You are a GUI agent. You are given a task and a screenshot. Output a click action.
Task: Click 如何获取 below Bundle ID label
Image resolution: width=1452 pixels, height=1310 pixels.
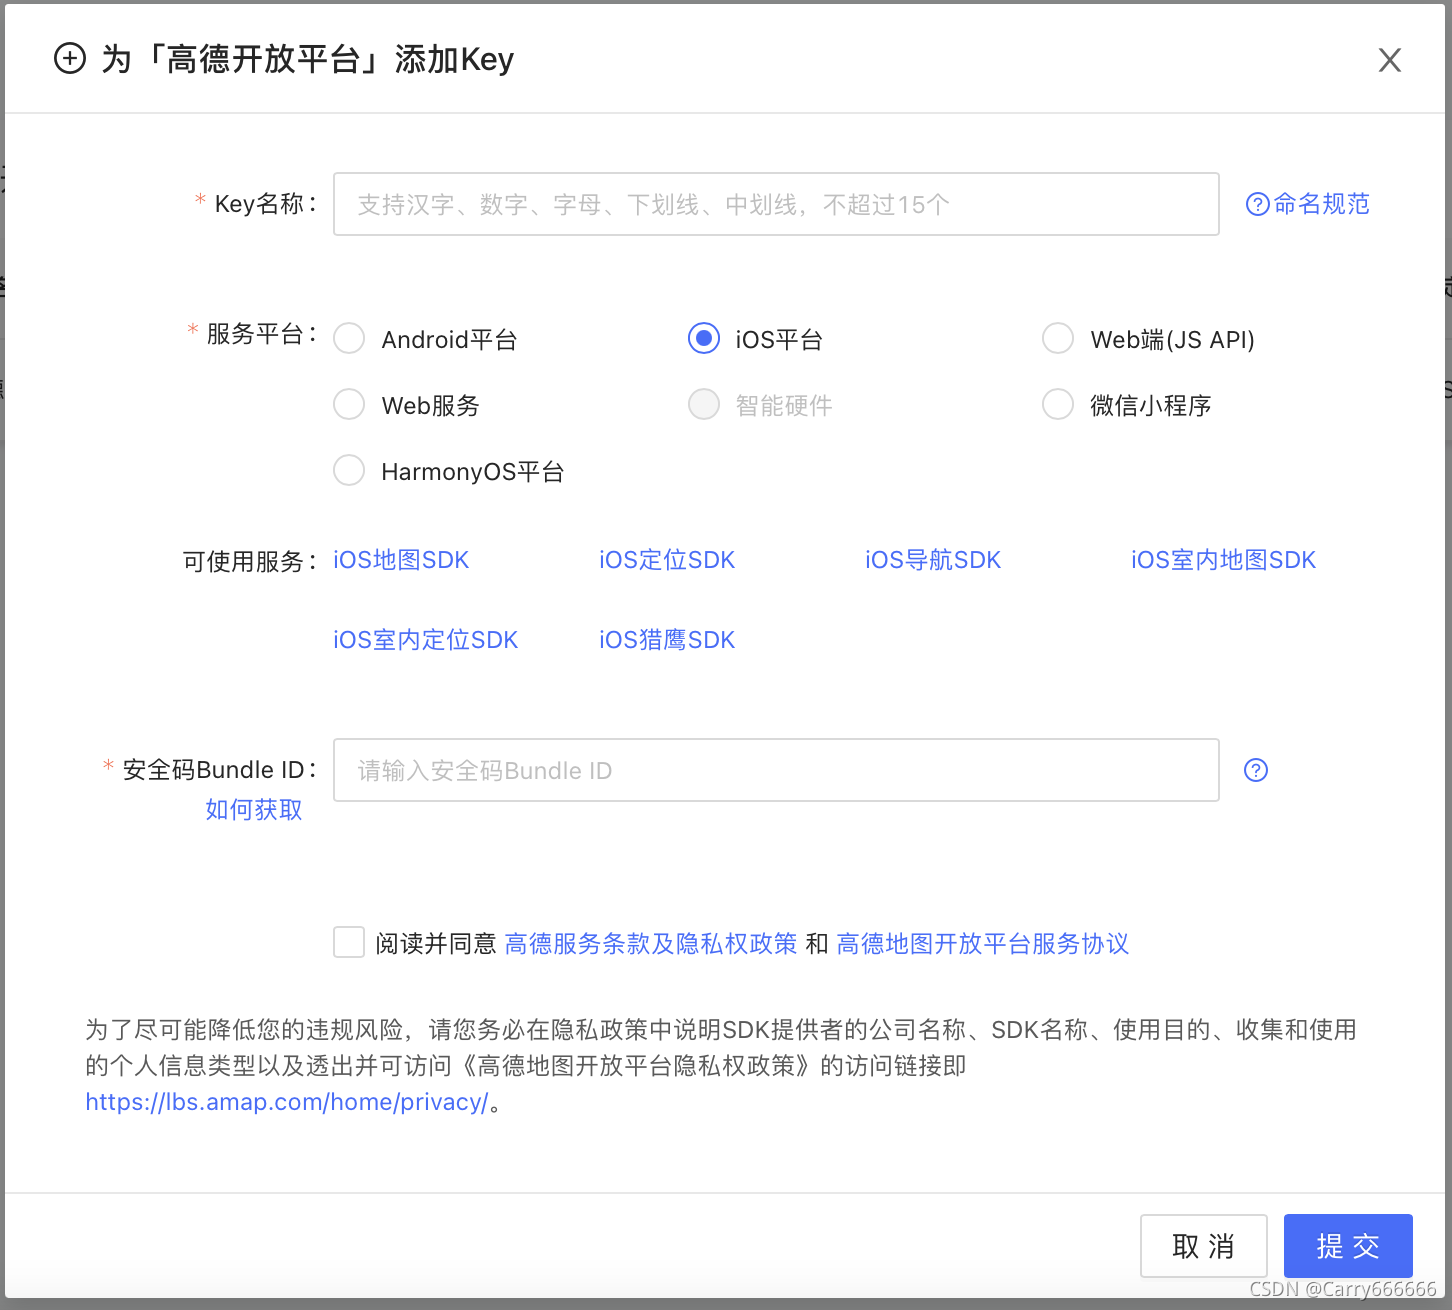click(x=253, y=810)
